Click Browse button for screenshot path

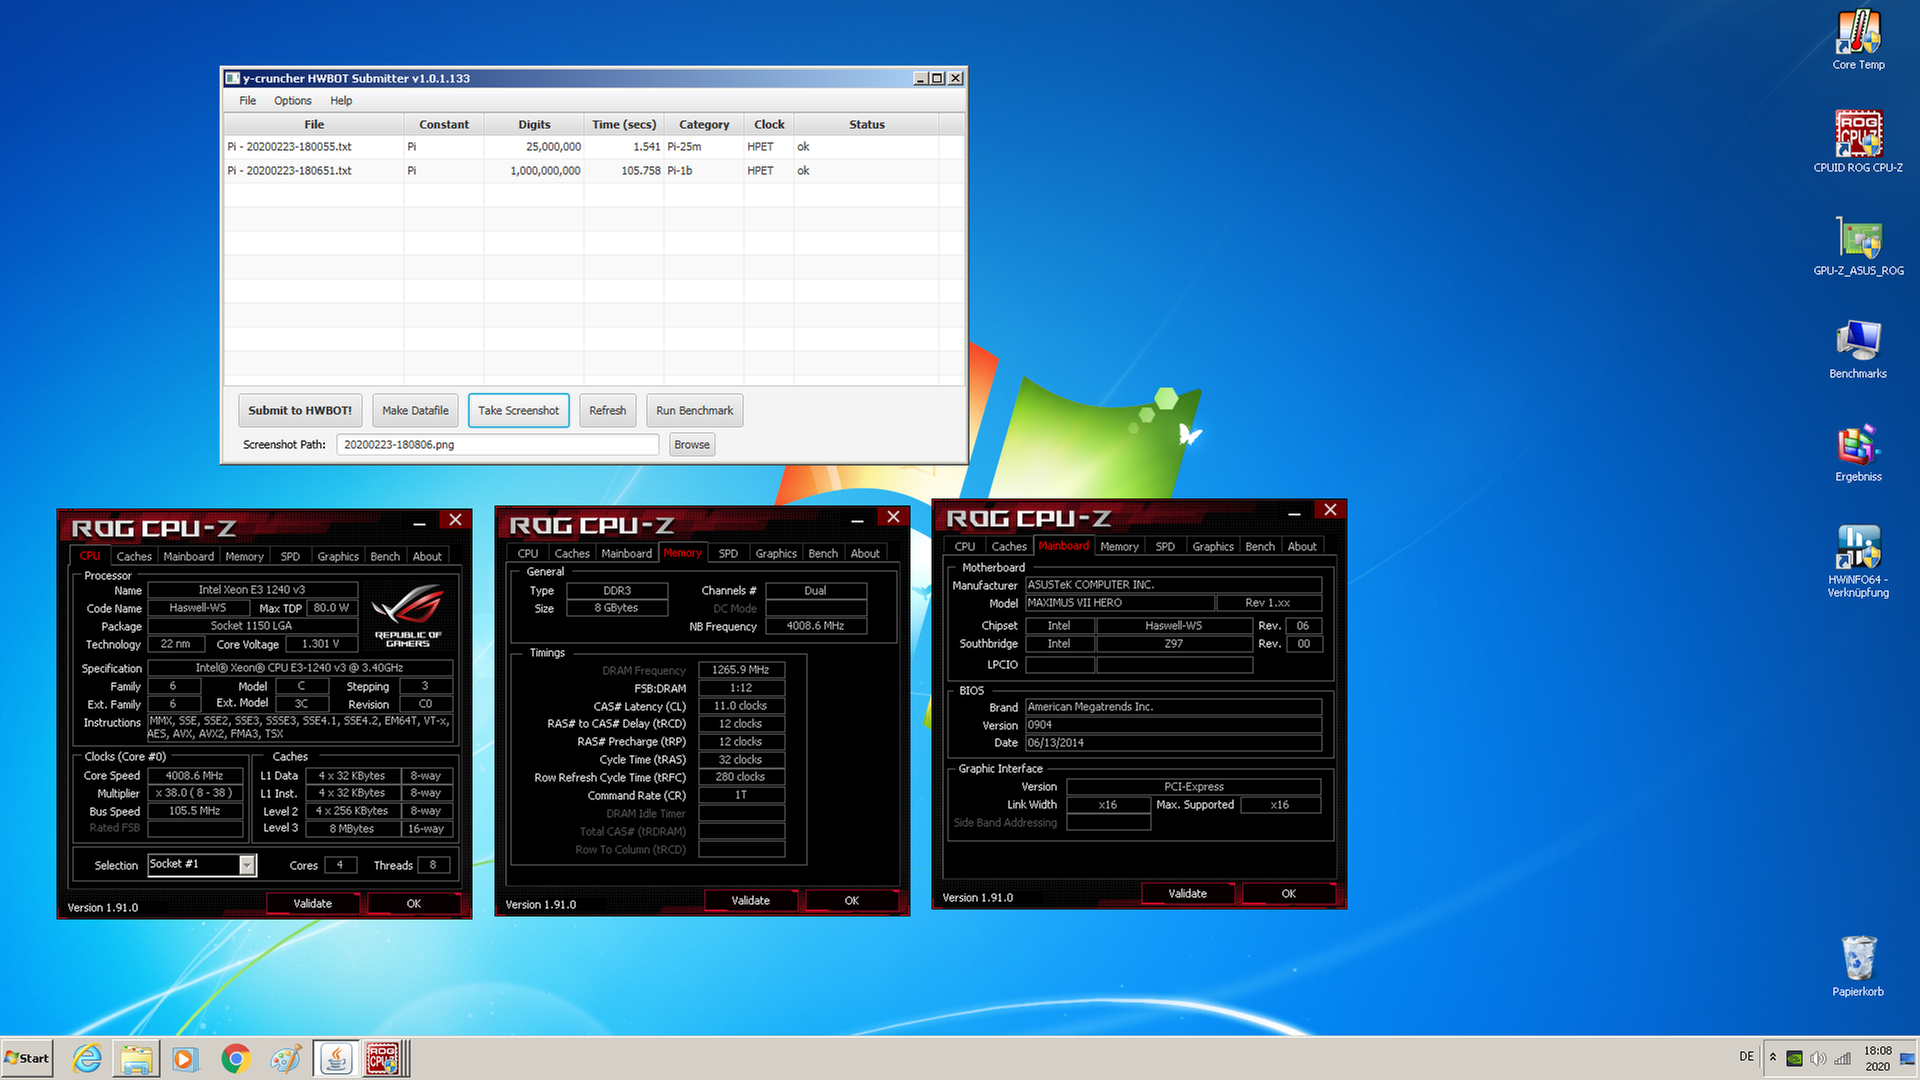click(691, 444)
